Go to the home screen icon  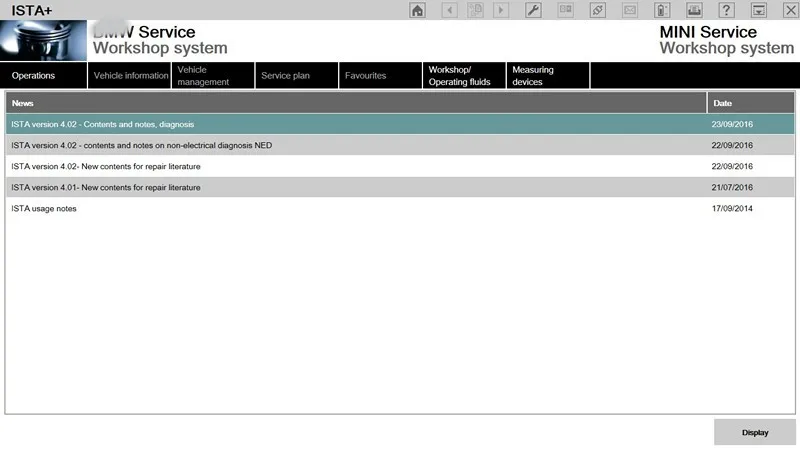[x=417, y=10]
